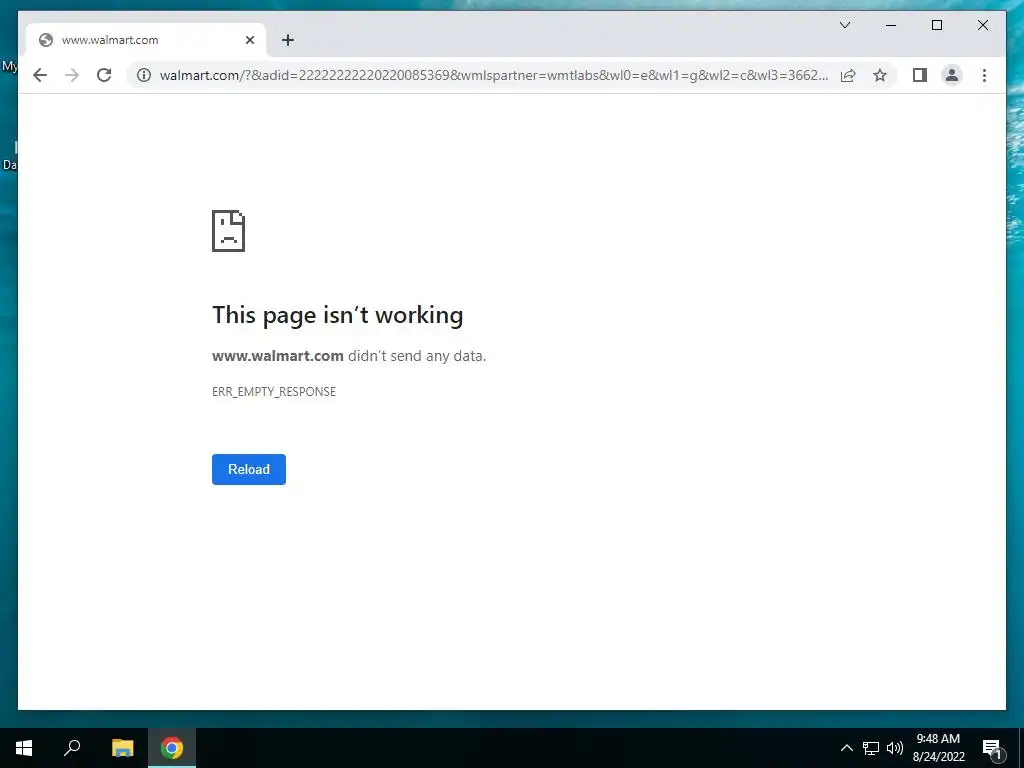
Task: Click the sad page error icon
Action: click(229, 231)
